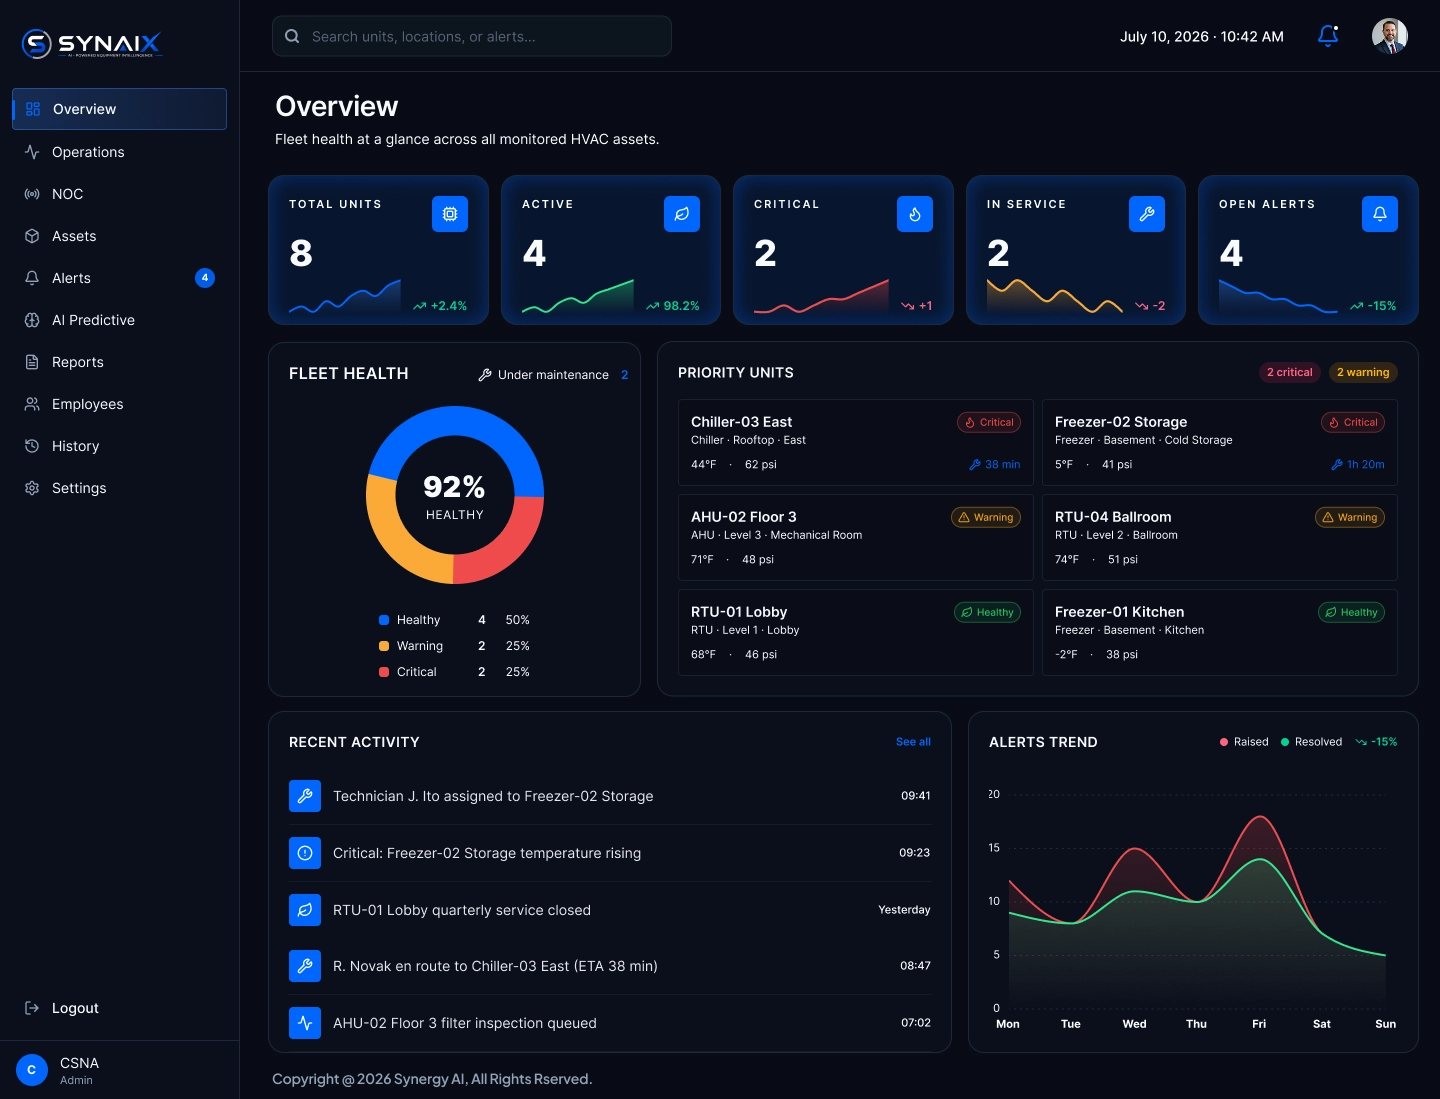Go to Operations in the sidebar
Screen dimensions: 1440x1099
coord(119,152)
